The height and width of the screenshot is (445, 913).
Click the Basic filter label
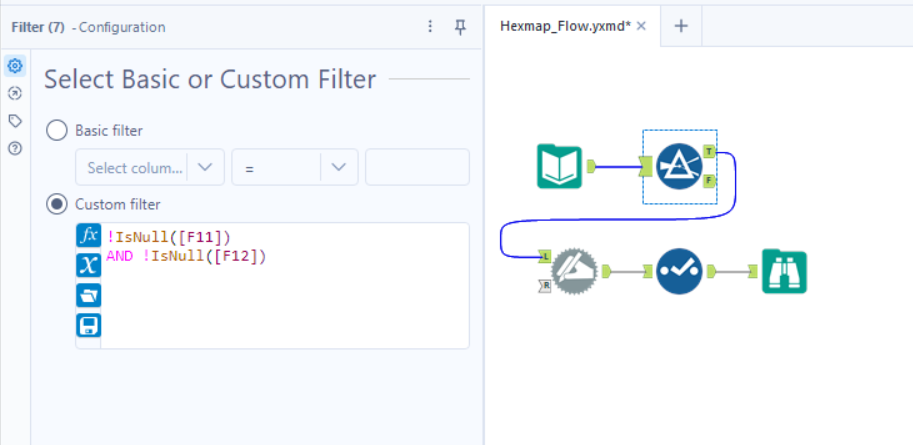109,130
